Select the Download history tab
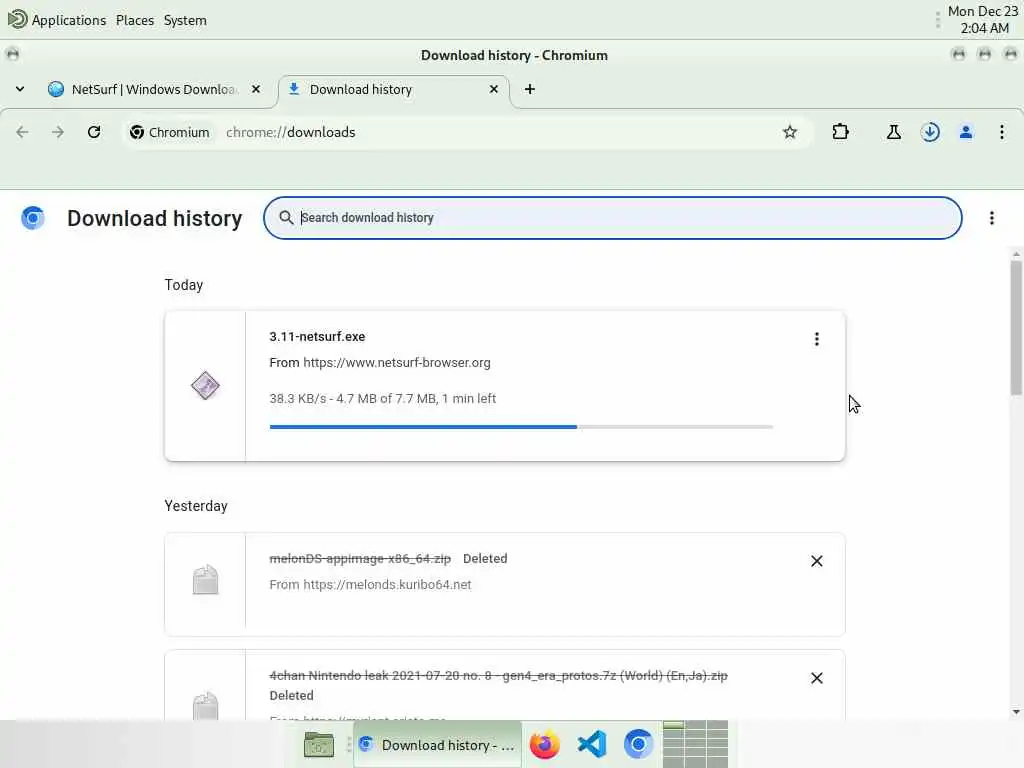 (x=394, y=89)
